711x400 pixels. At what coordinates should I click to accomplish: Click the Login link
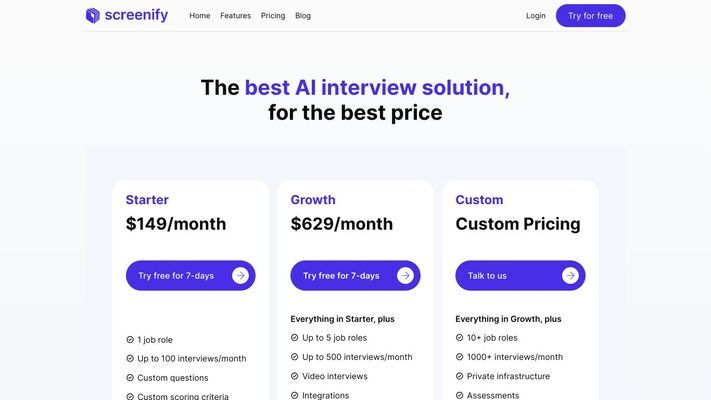click(x=536, y=16)
